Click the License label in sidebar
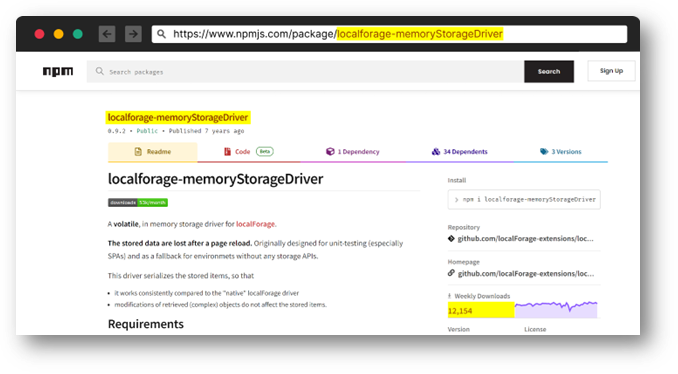The image size is (678, 374). [x=535, y=329]
